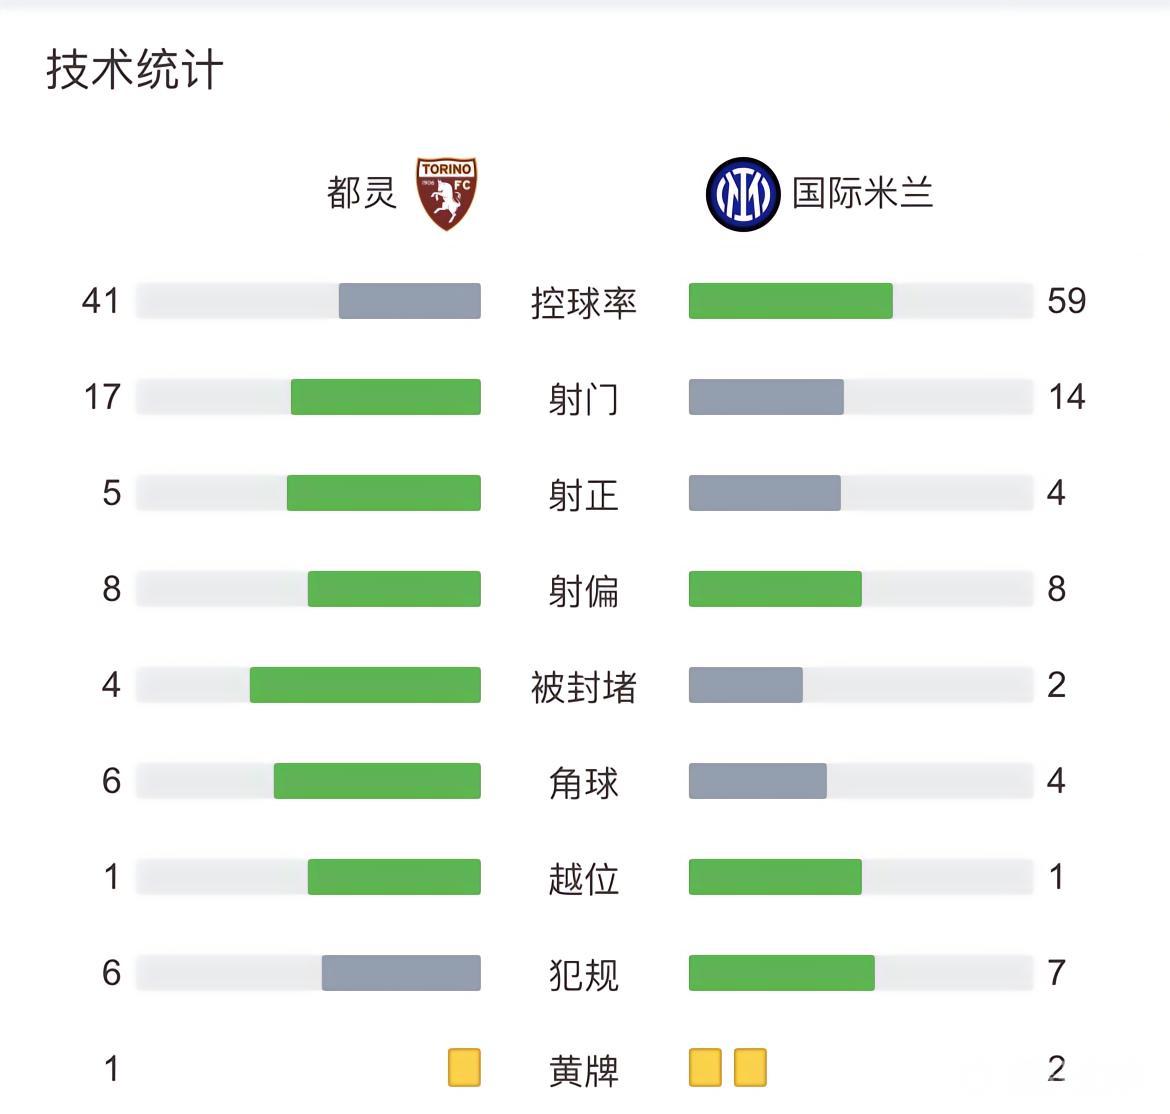
Task: Click Inter's possession value 59
Action: tap(1066, 301)
